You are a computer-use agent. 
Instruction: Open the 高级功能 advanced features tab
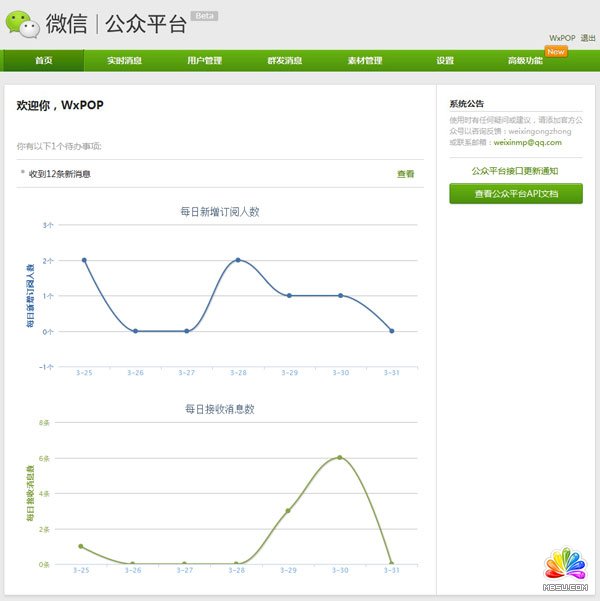[525, 61]
